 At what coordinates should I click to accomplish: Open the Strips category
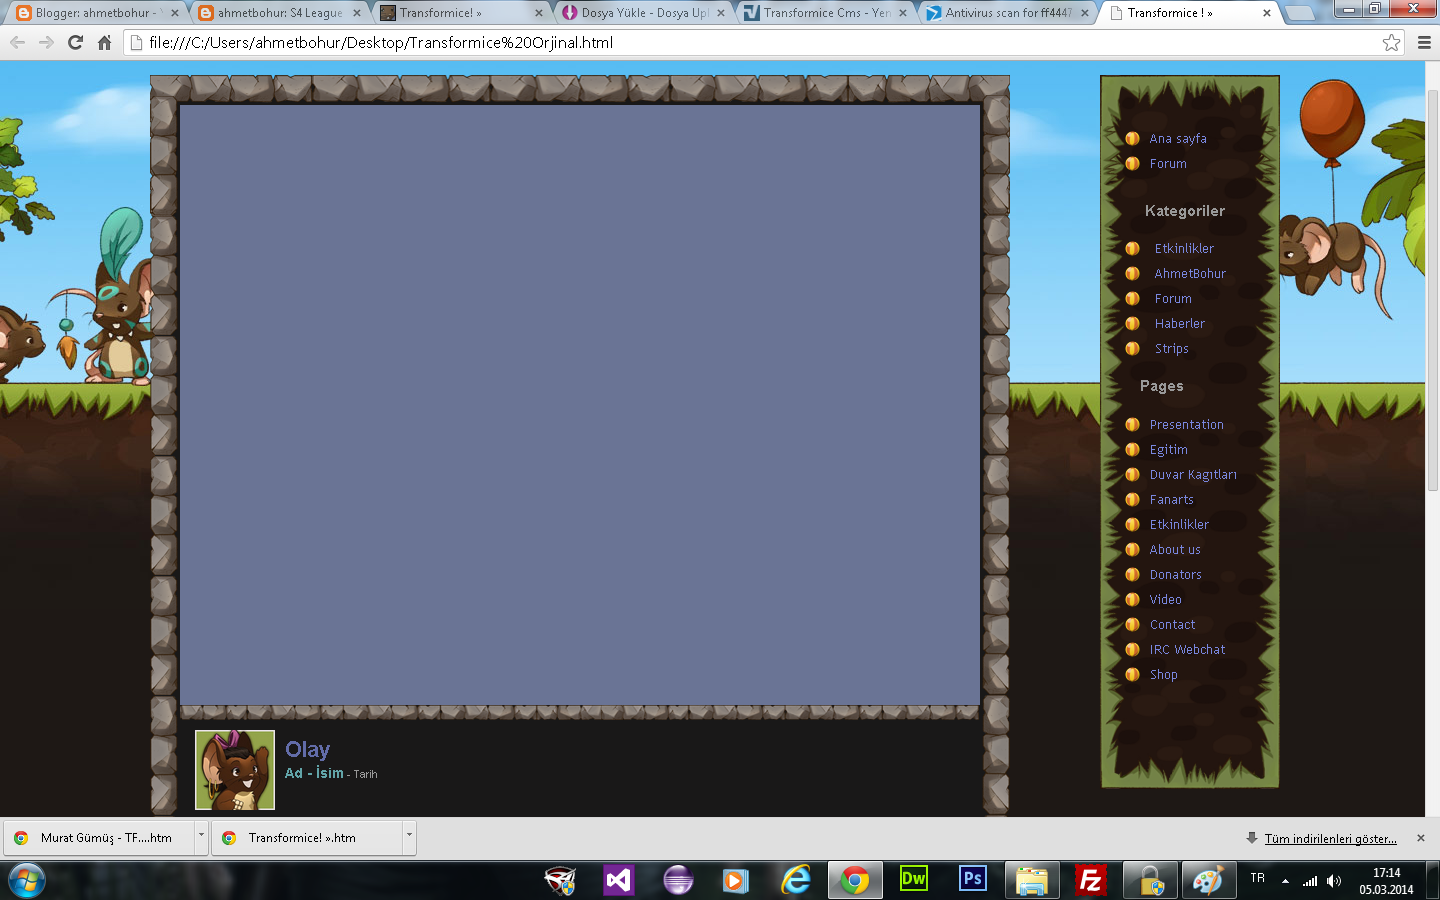pyautogui.click(x=1172, y=349)
